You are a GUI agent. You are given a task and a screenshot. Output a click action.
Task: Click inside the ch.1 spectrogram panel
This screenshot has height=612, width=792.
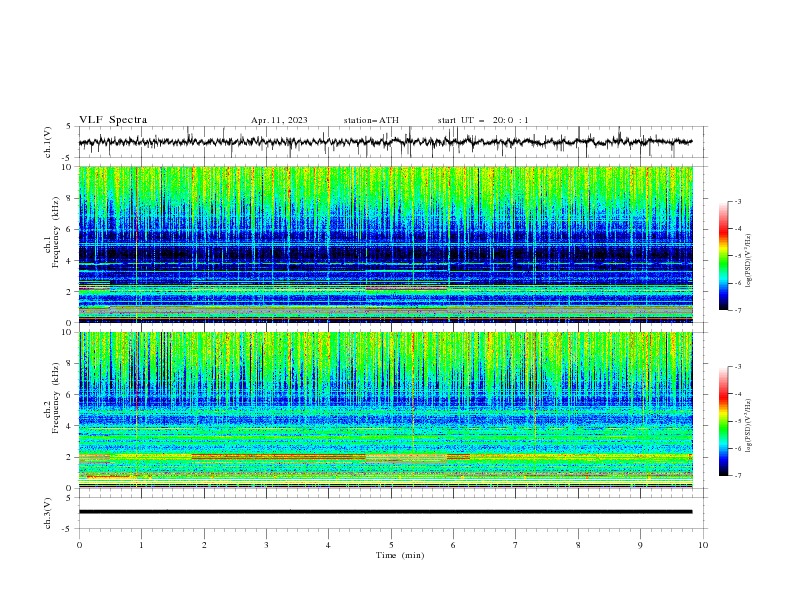click(385, 244)
